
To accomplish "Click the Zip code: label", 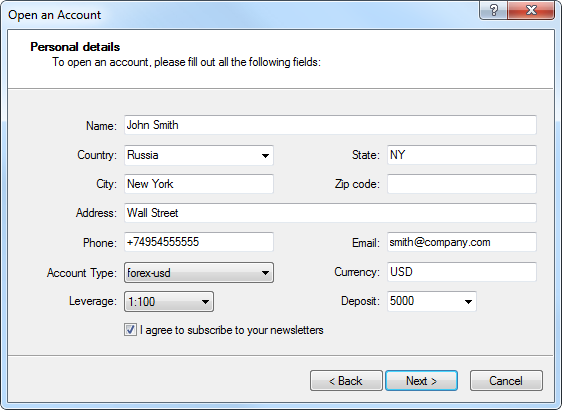I will pos(357,184).
